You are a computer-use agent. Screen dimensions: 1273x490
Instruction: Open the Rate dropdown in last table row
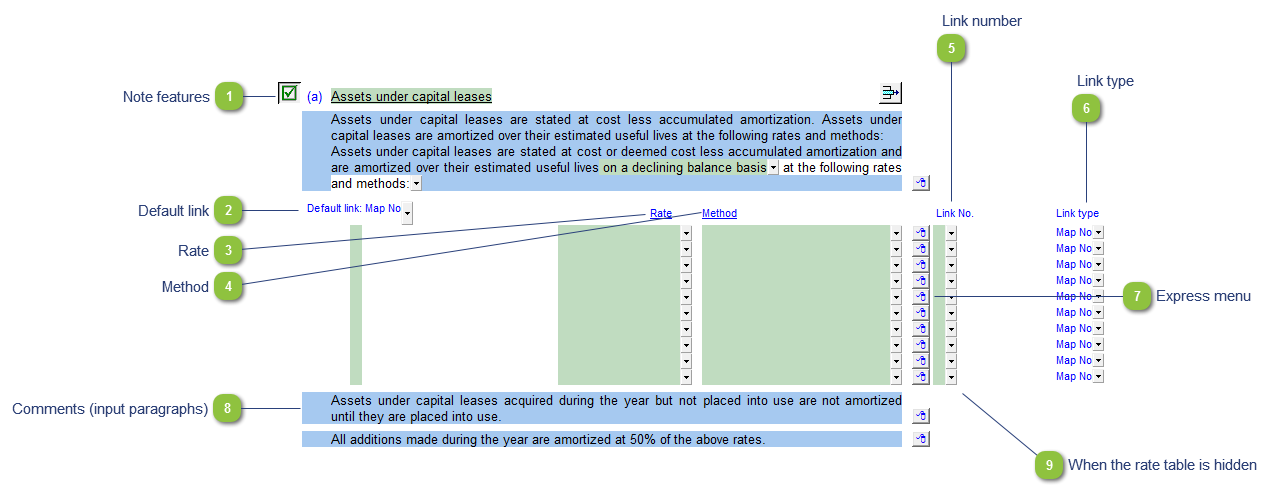(686, 377)
